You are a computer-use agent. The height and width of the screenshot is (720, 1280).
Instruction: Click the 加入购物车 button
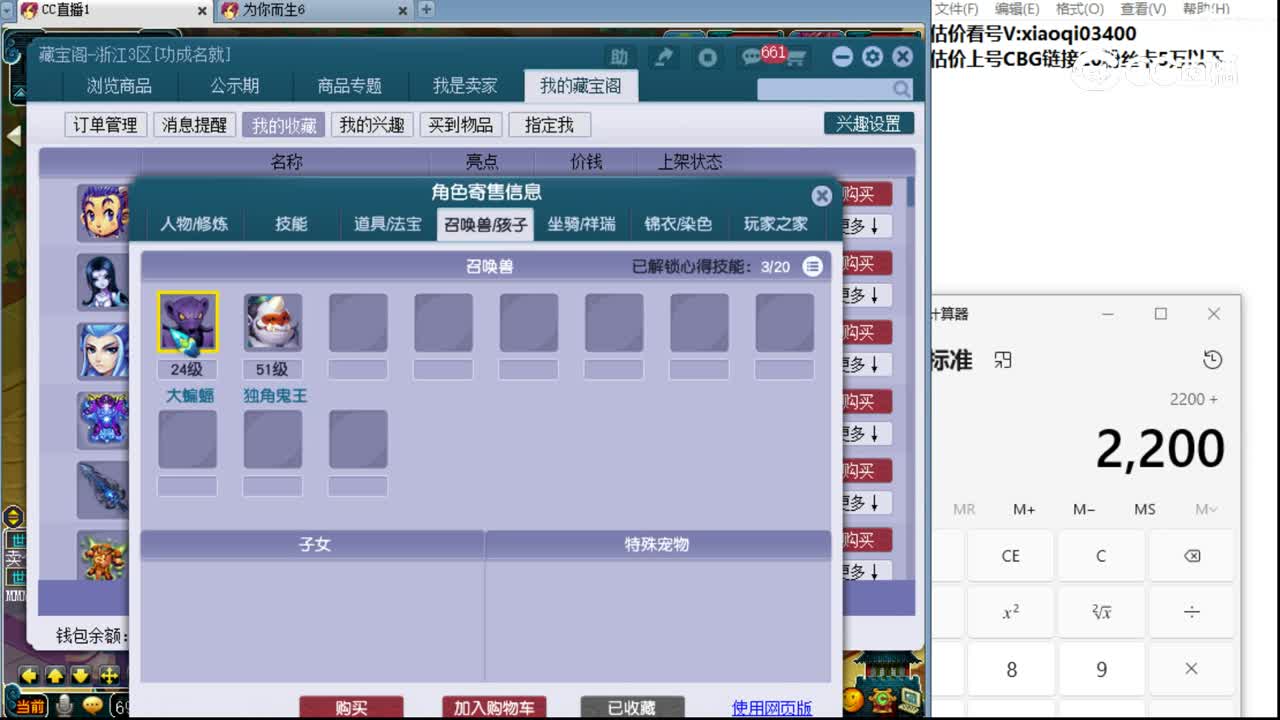pyautogui.click(x=494, y=707)
